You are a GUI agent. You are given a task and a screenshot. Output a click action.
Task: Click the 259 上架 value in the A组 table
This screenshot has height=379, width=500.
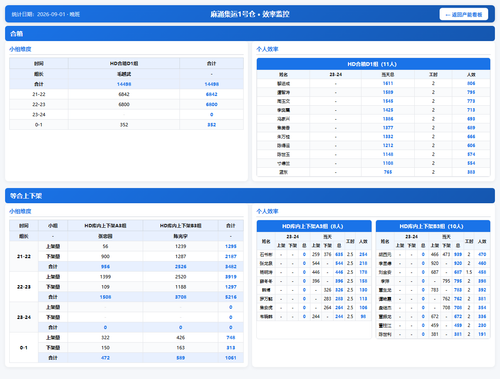tap(316, 254)
